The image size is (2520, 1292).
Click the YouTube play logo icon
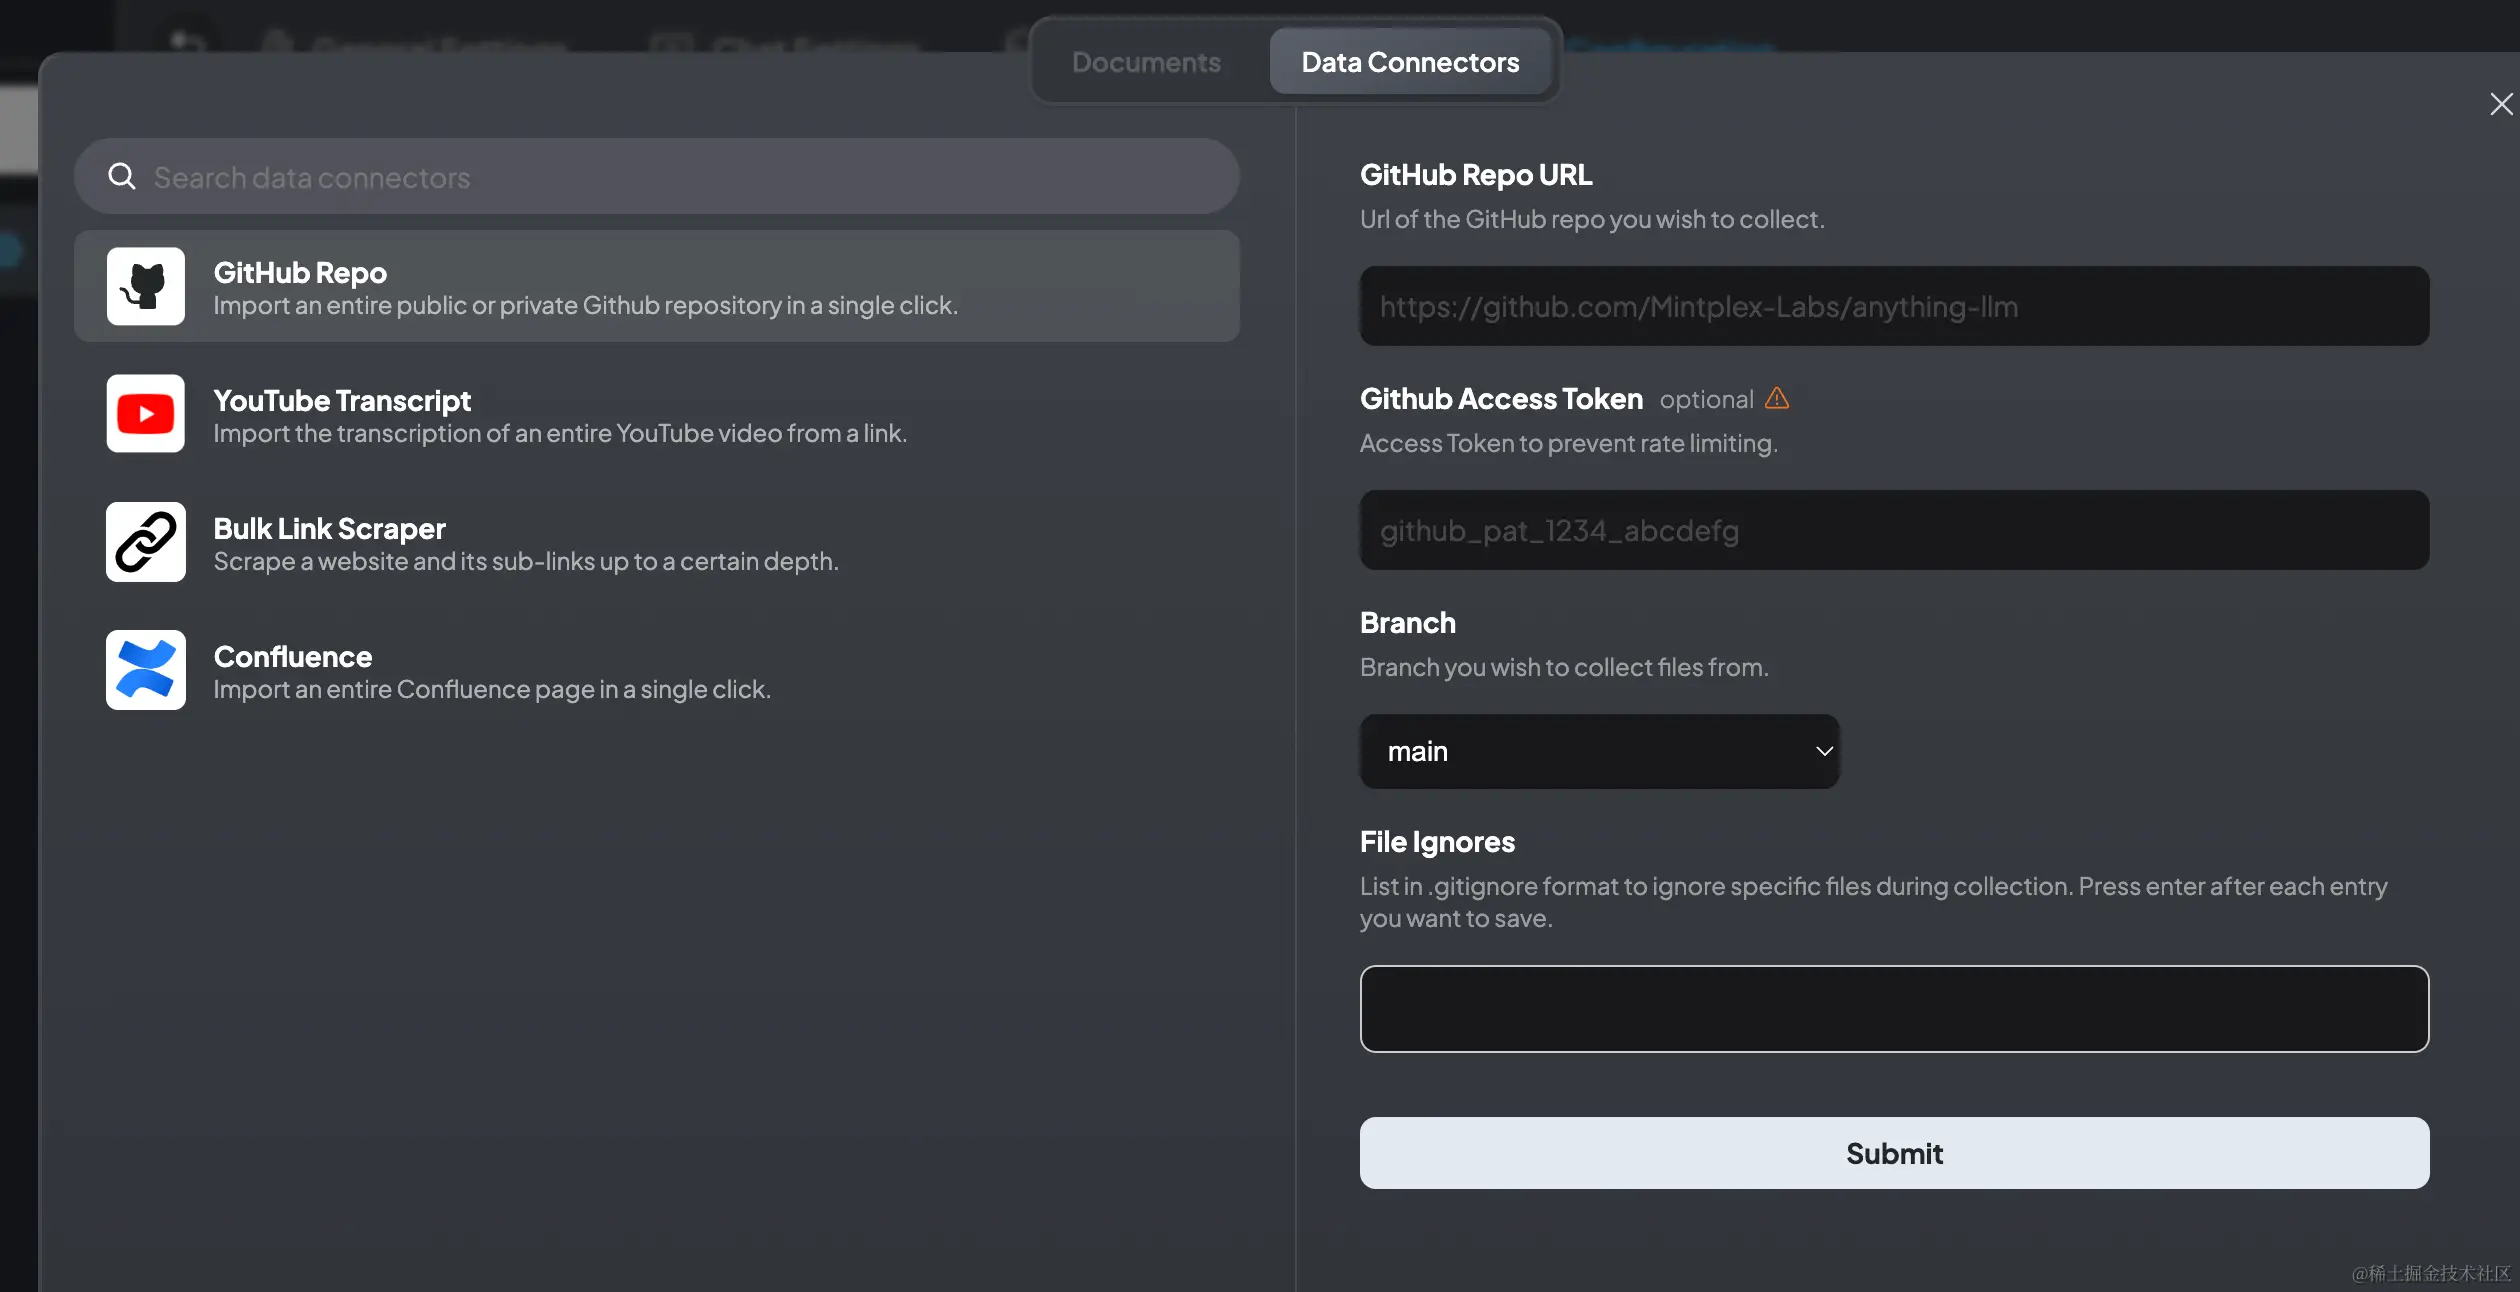pos(146,414)
